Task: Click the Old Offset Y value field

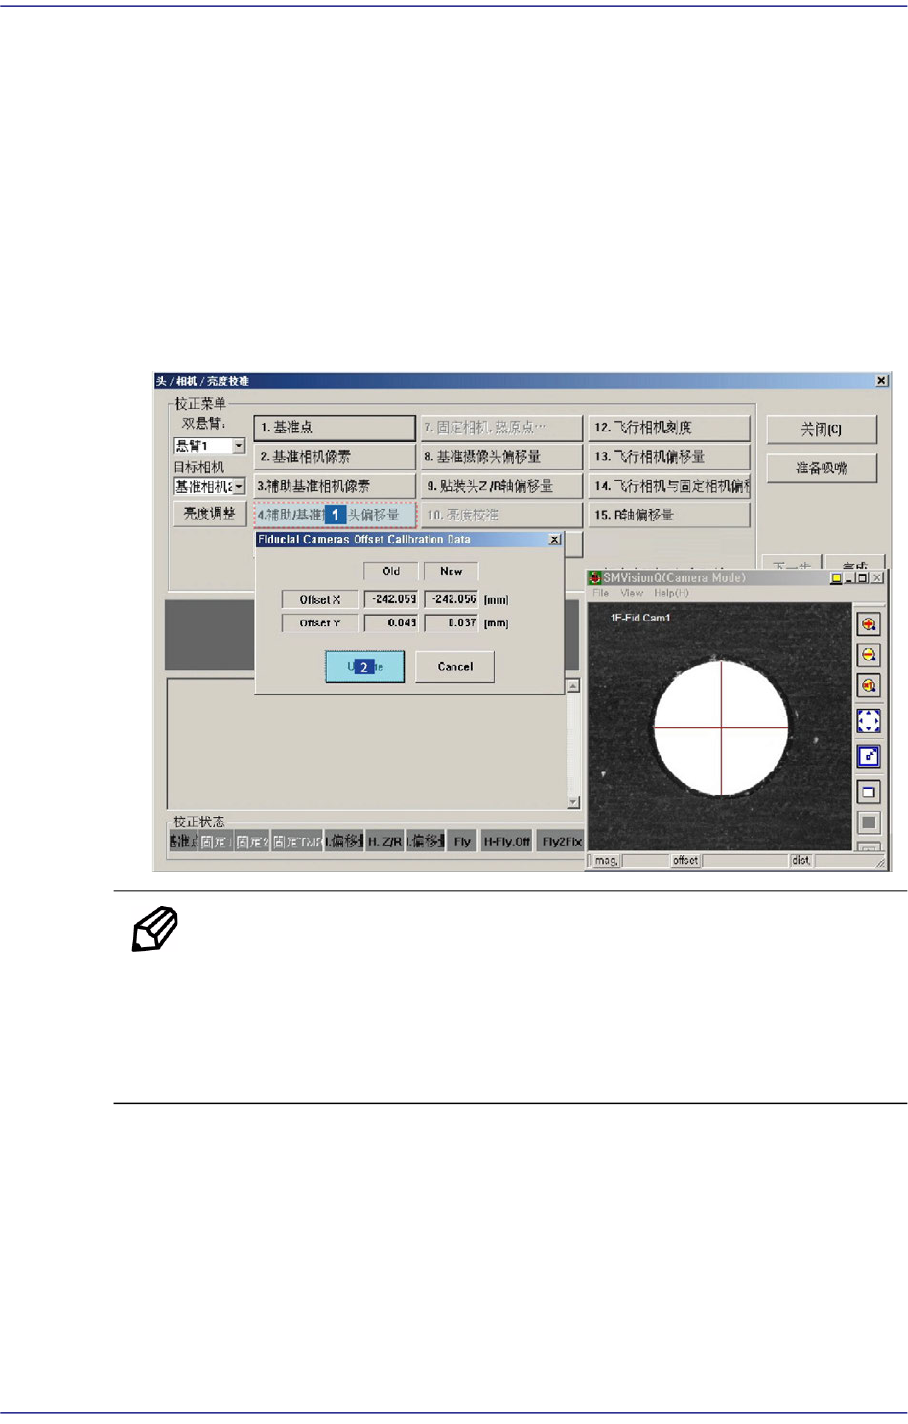Action: coord(390,622)
